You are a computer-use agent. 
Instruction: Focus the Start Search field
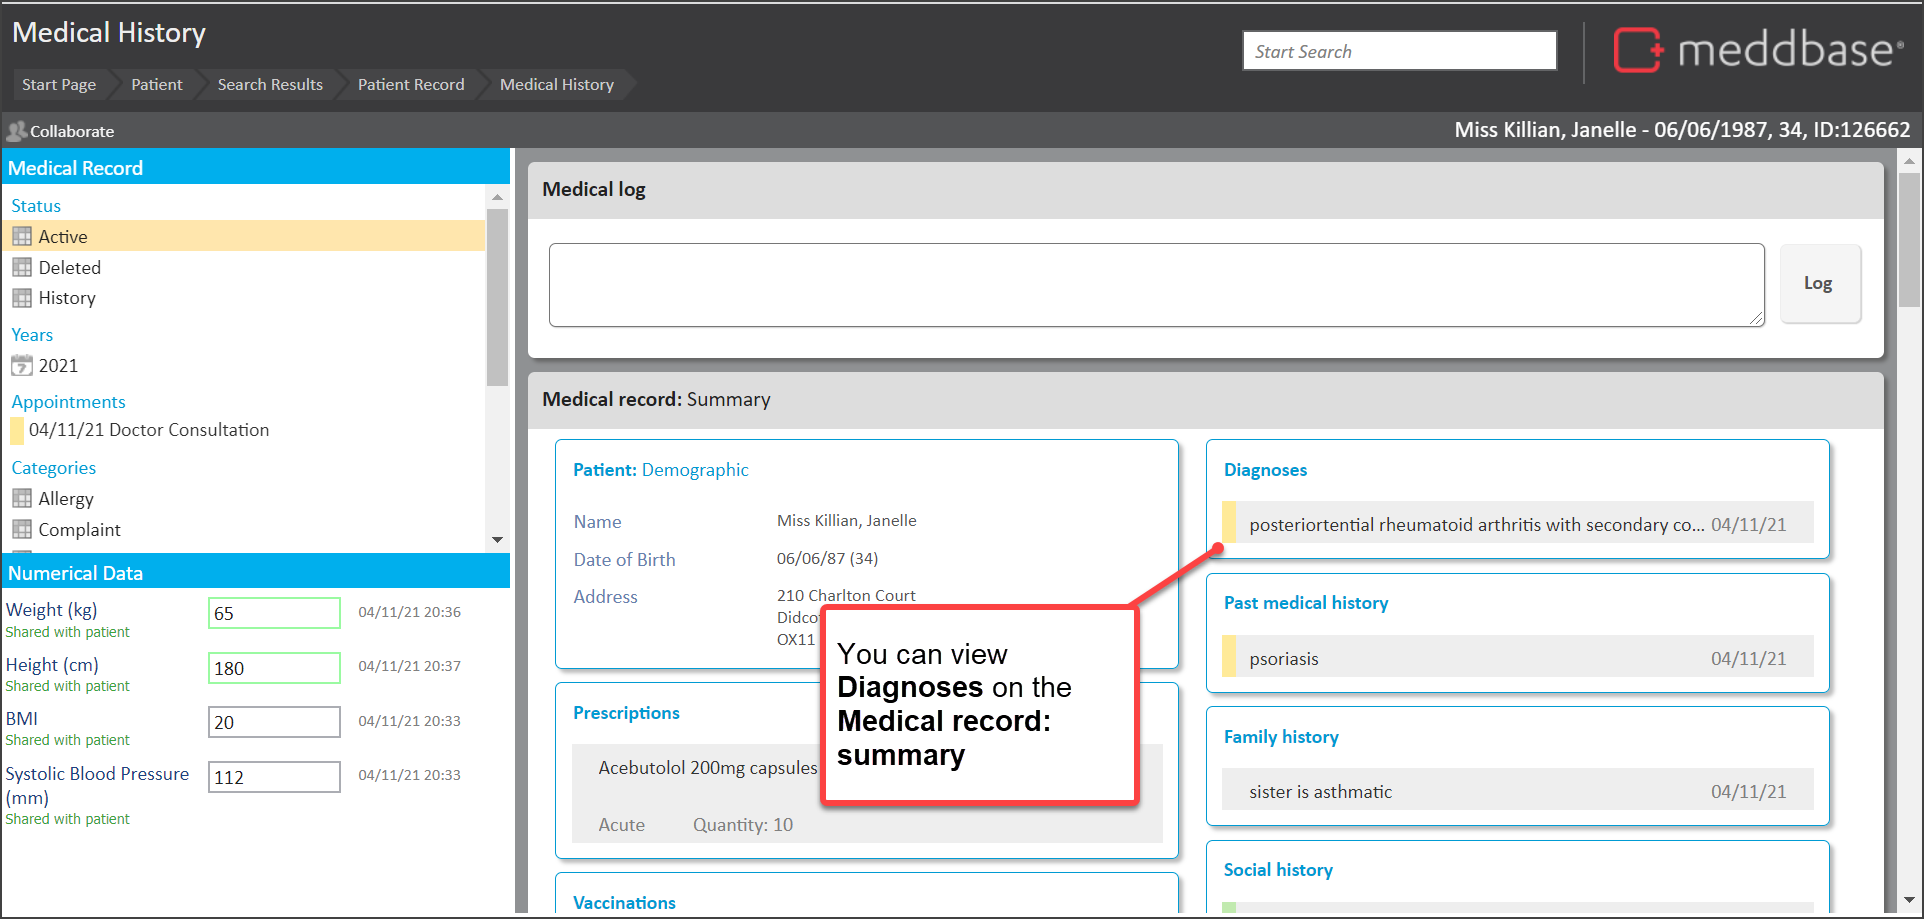[1398, 51]
